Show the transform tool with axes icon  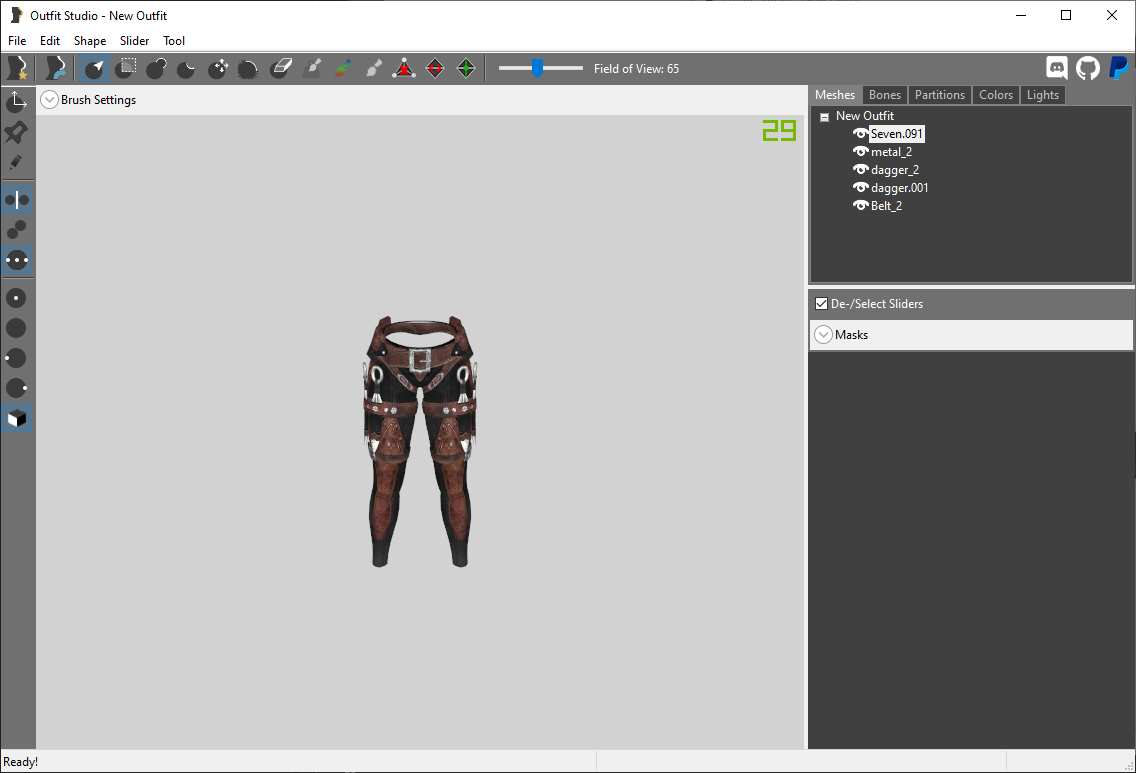[x=17, y=102]
